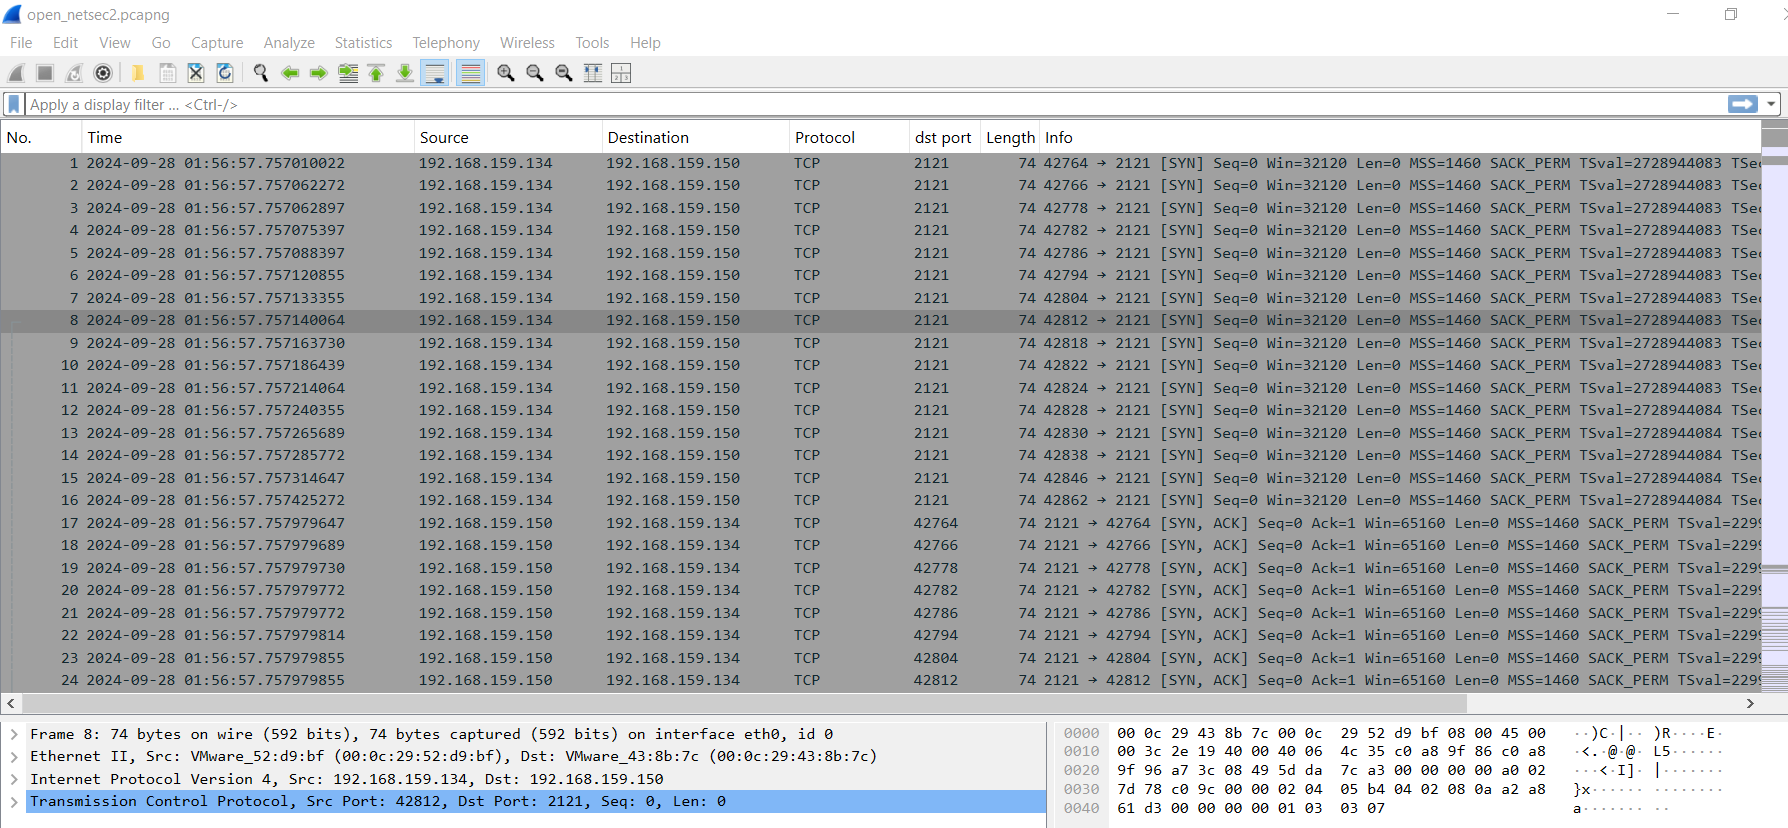This screenshot has height=828, width=1788.
Task: Select packet 12 at time 01:56:57.757240355
Action: [x=880, y=410]
